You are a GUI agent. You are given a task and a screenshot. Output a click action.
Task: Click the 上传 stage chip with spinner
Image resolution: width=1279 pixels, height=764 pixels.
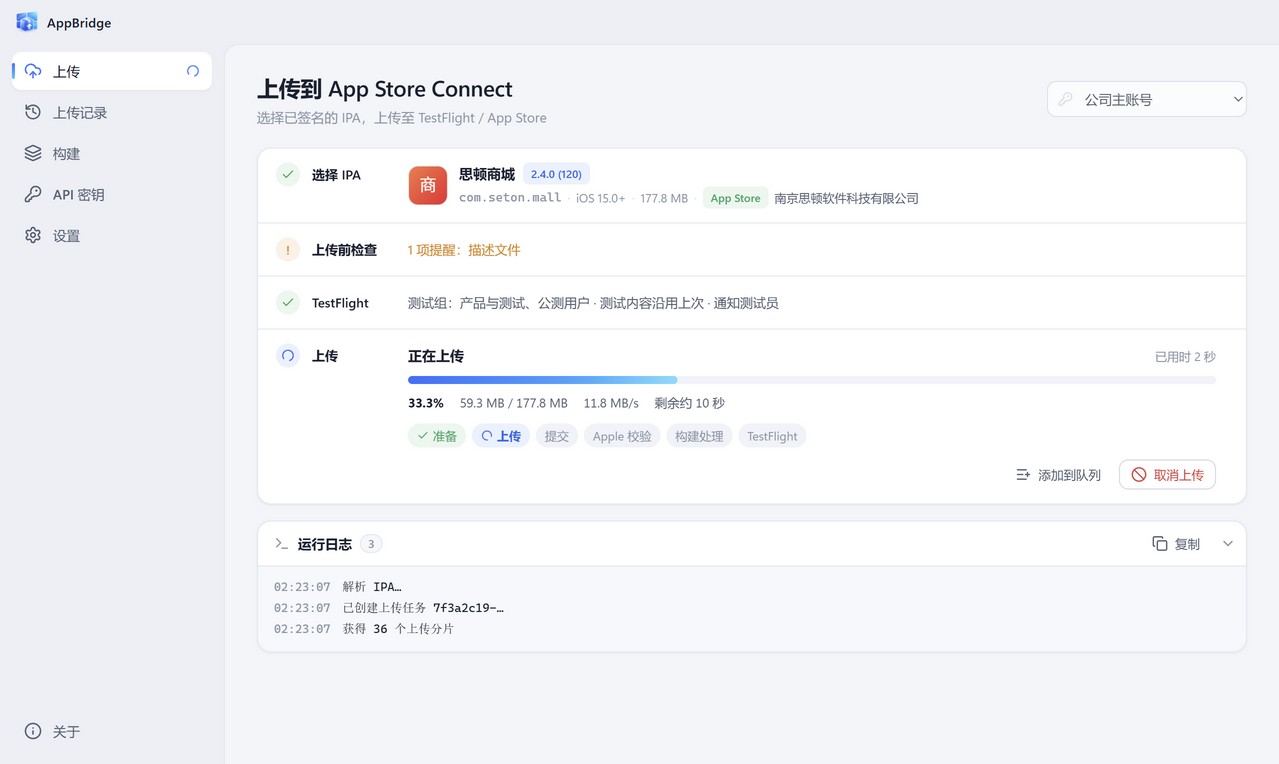501,436
